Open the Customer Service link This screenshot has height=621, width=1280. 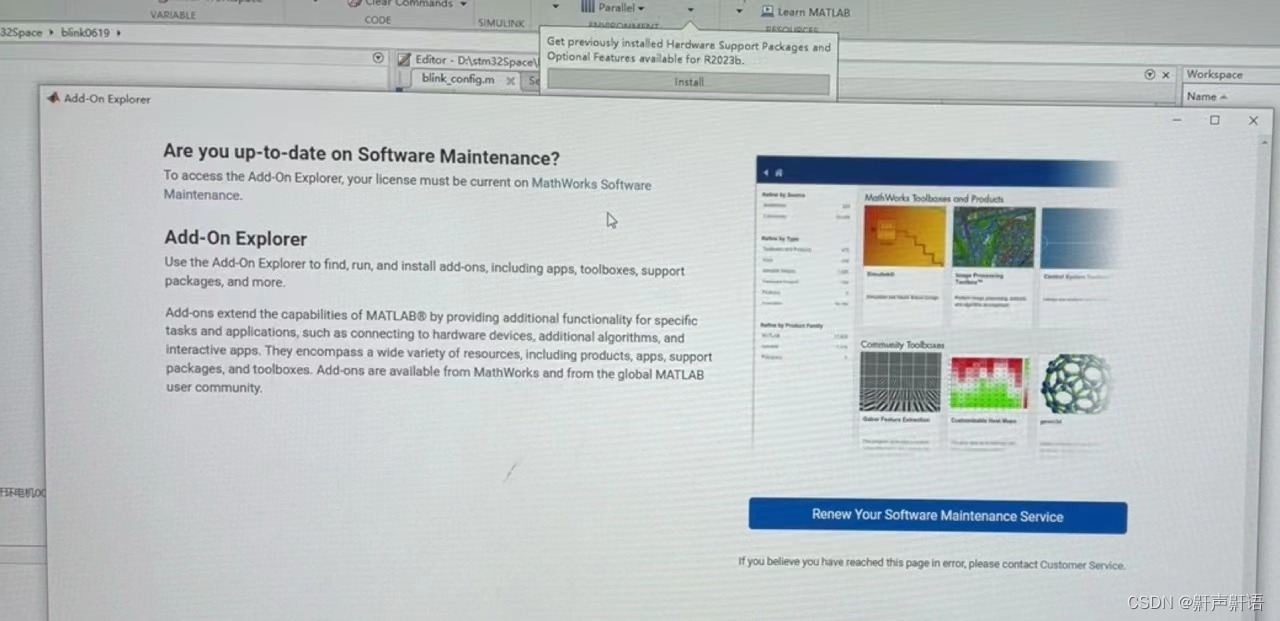click(x=1081, y=565)
